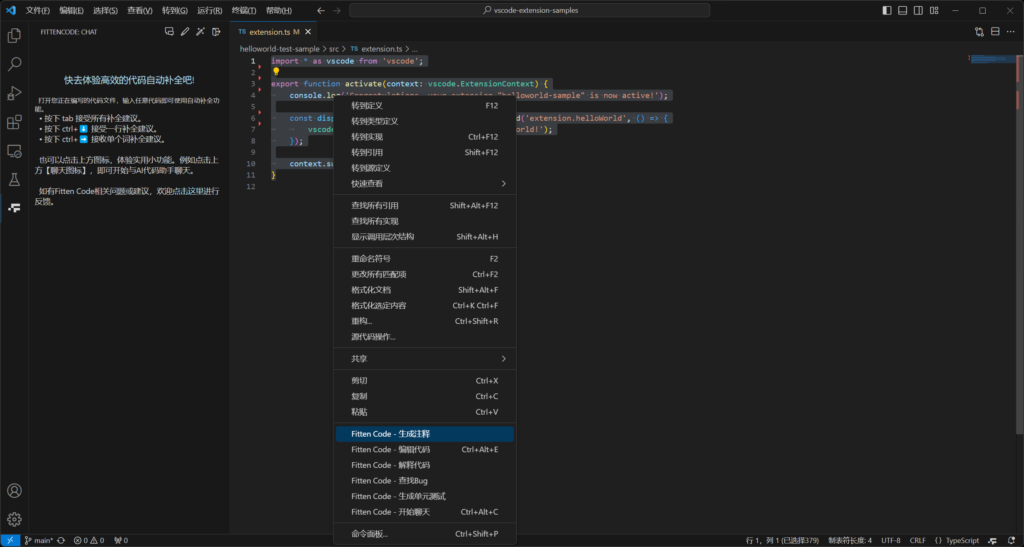The width and height of the screenshot is (1024, 547).
Task: Open the 终端(T) menu in menu bar
Action: coord(243,10)
